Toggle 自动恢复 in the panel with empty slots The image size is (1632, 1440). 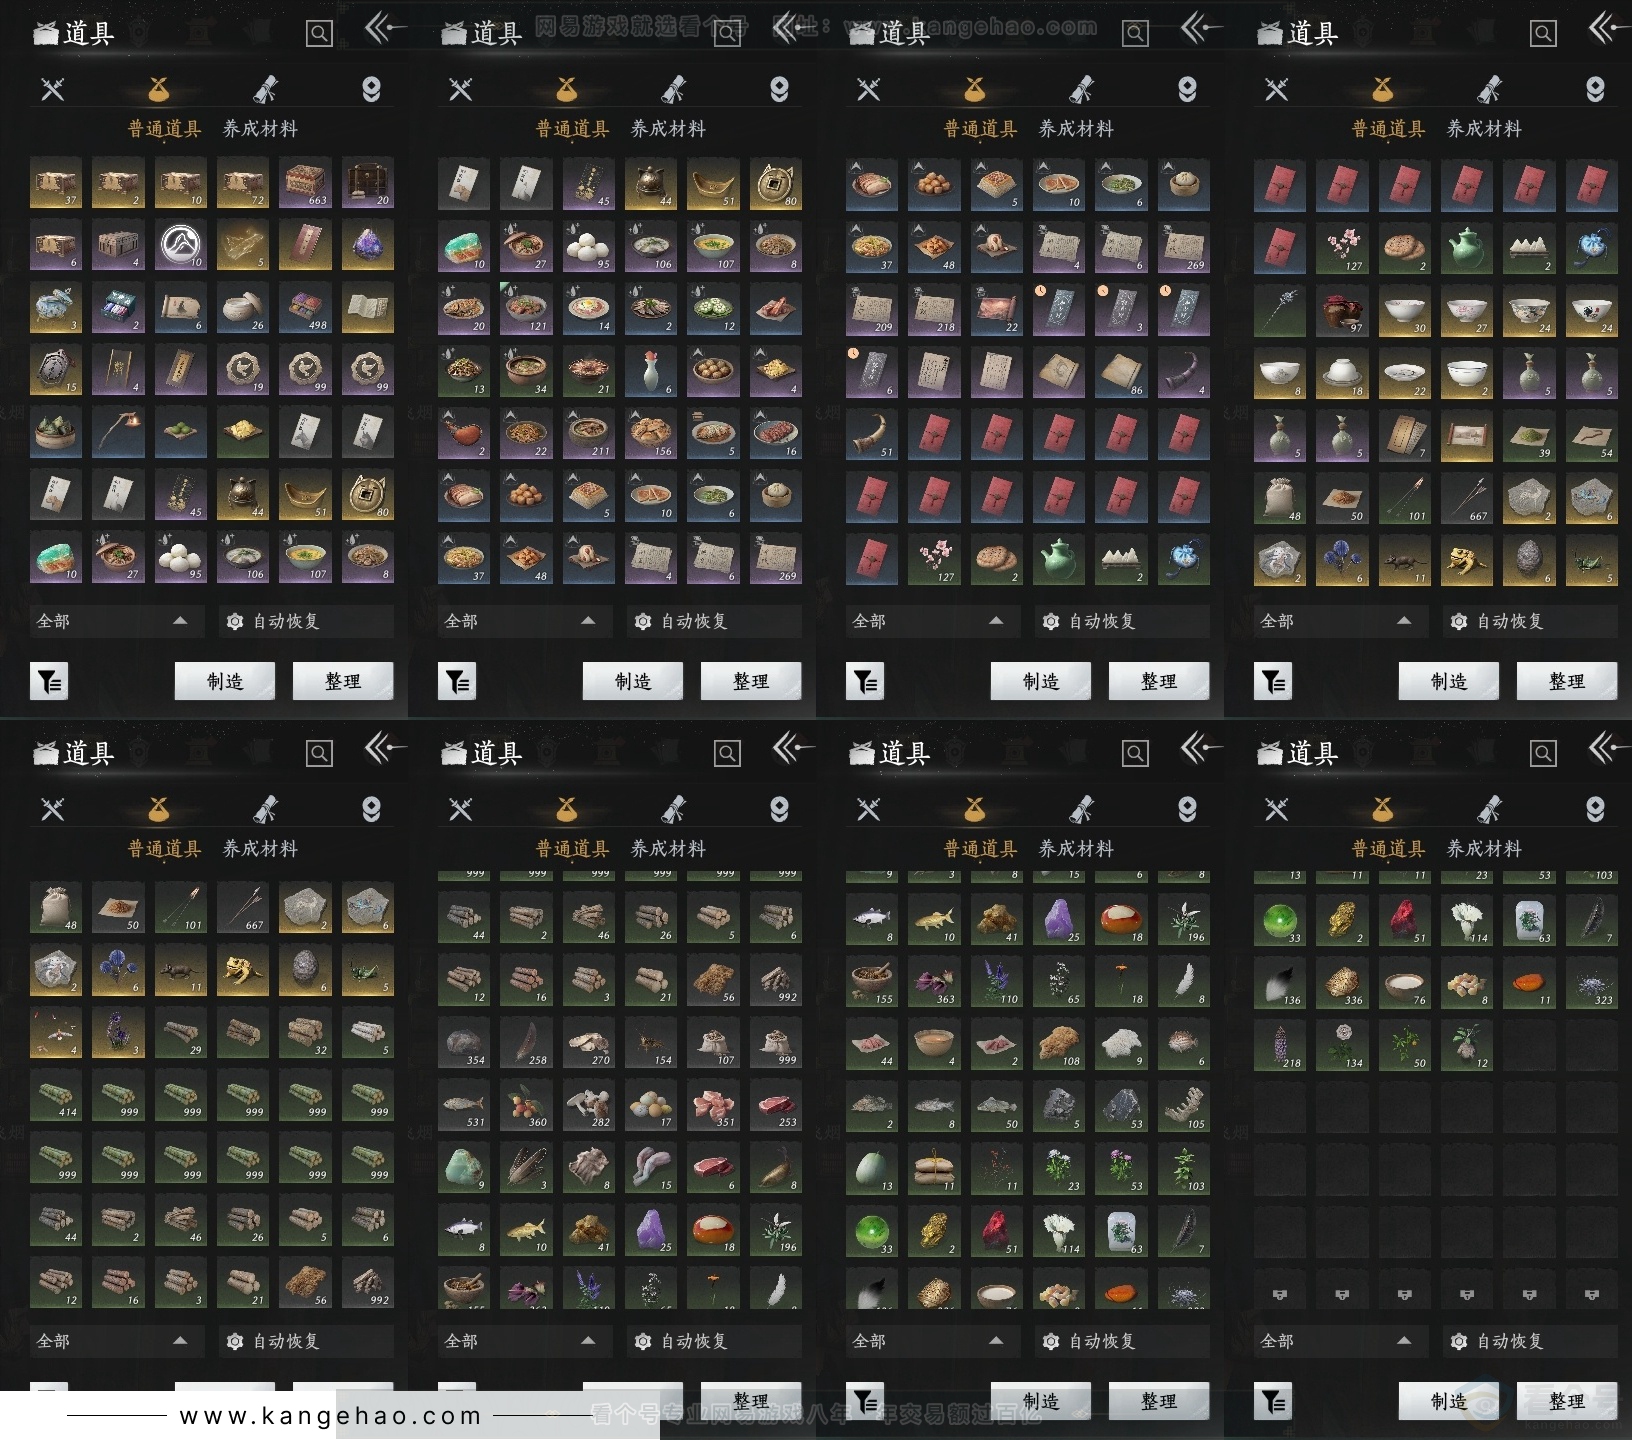tap(1530, 1341)
